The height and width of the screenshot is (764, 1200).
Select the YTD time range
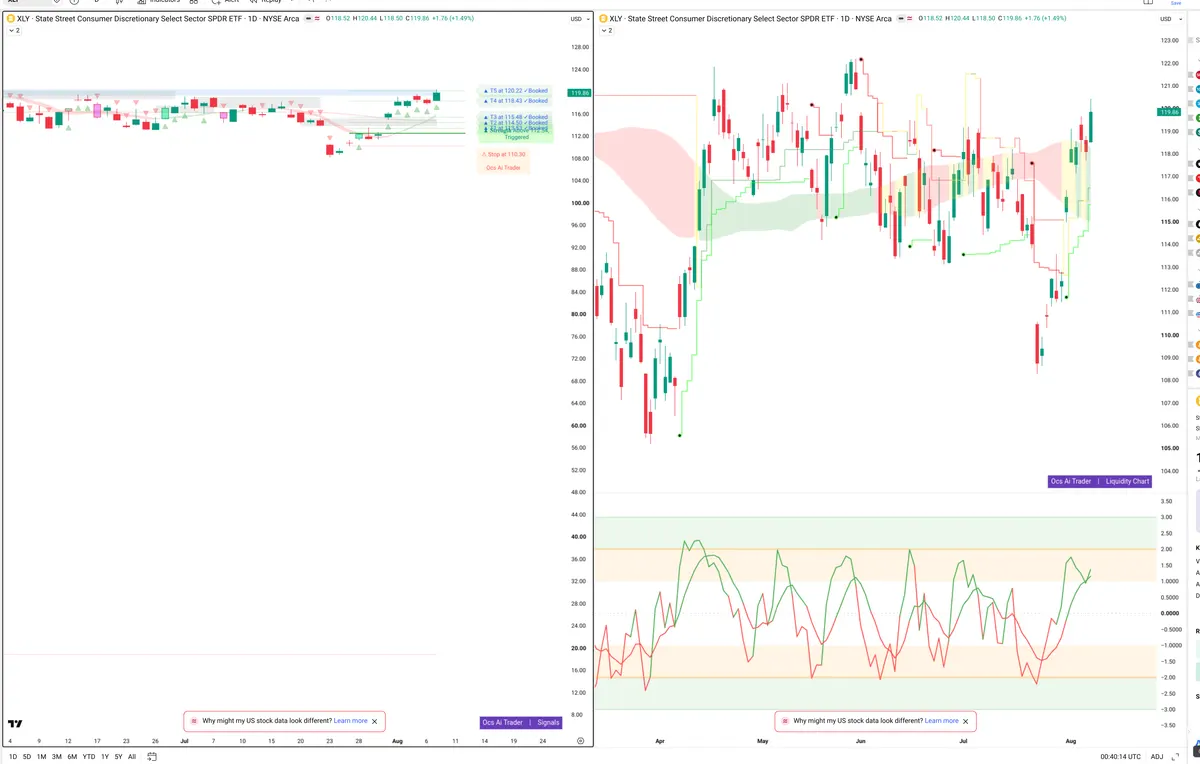(x=89, y=757)
